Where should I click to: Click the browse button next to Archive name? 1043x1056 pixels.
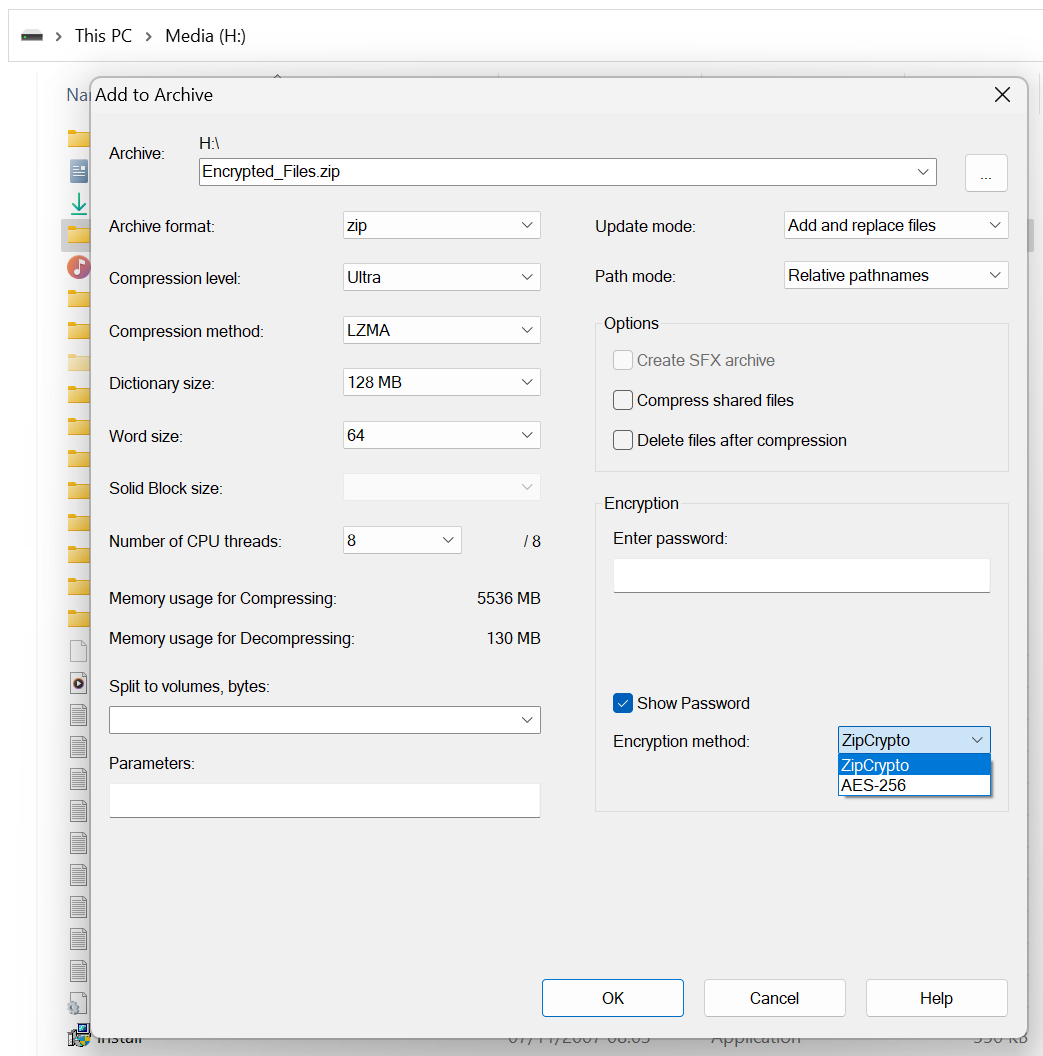pos(986,173)
